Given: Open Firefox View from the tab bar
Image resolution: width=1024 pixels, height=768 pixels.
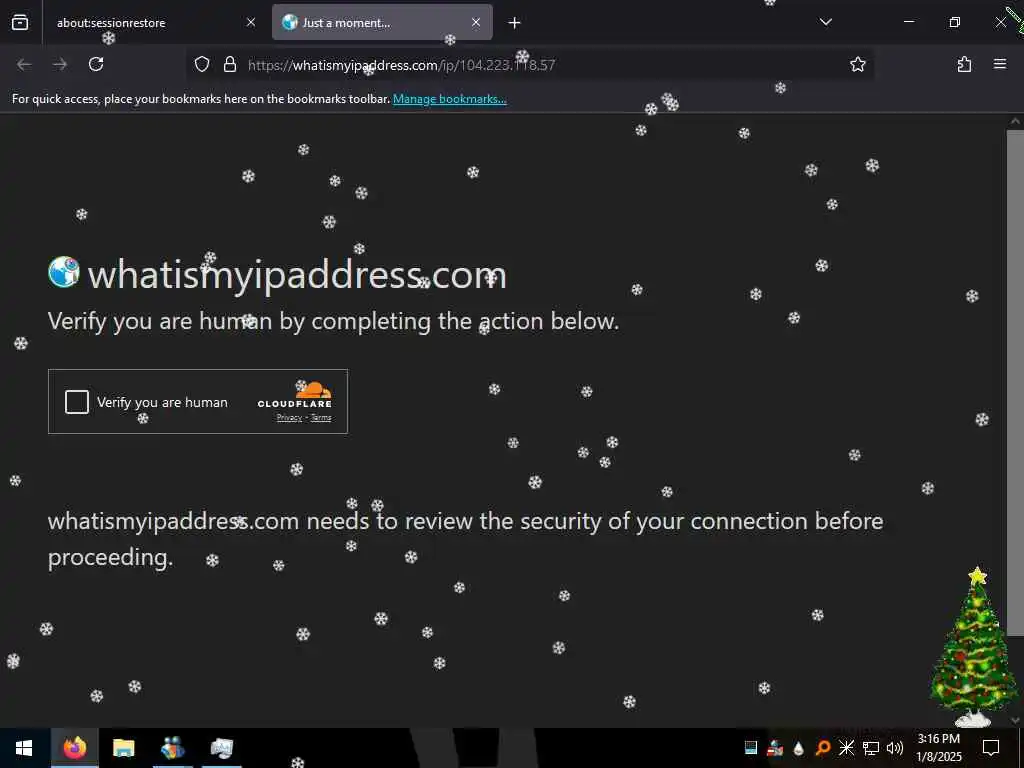Looking at the screenshot, I should pyautogui.click(x=20, y=23).
